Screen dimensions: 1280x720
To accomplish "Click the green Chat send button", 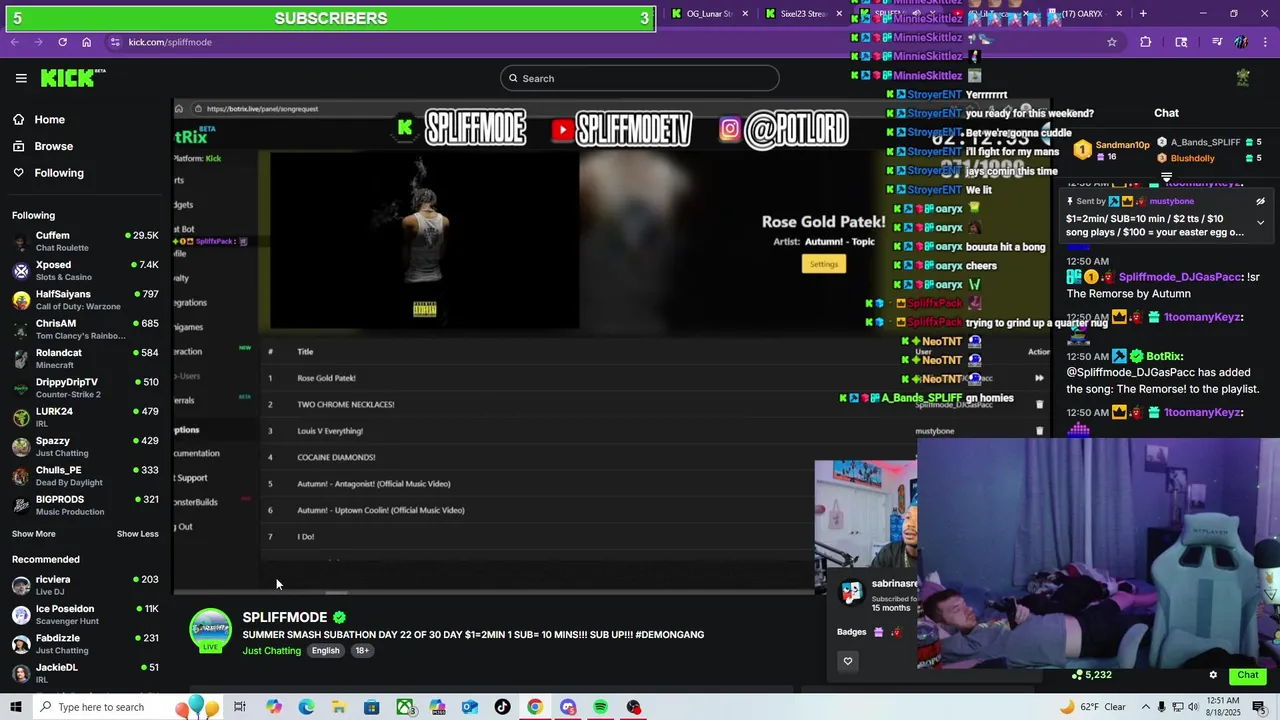I will tap(1247, 675).
